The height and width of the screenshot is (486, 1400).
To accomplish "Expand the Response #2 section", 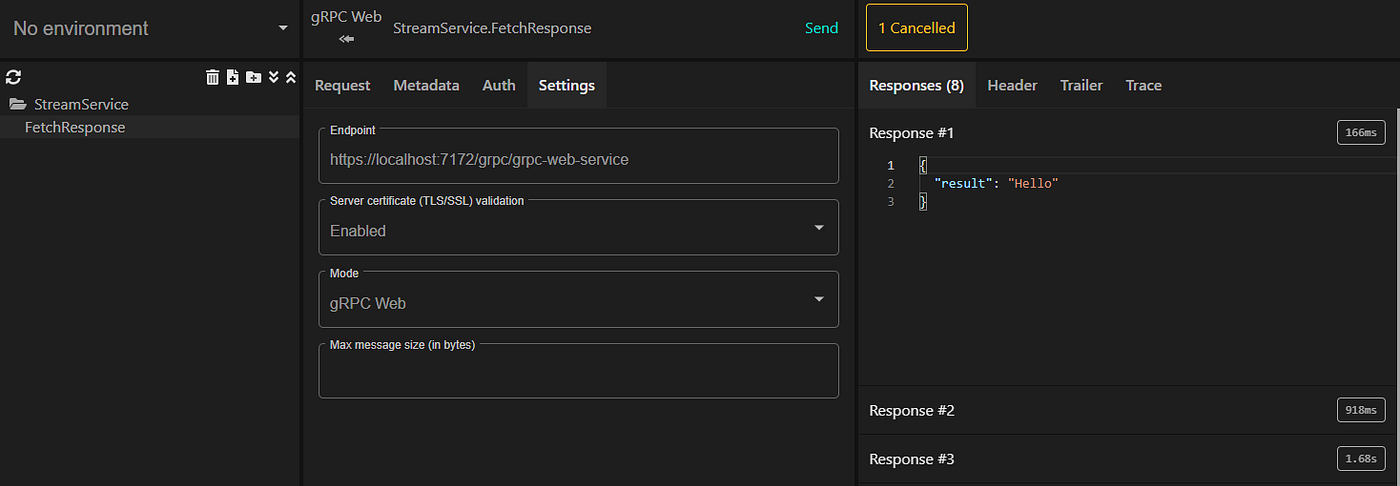I will (912, 410).
